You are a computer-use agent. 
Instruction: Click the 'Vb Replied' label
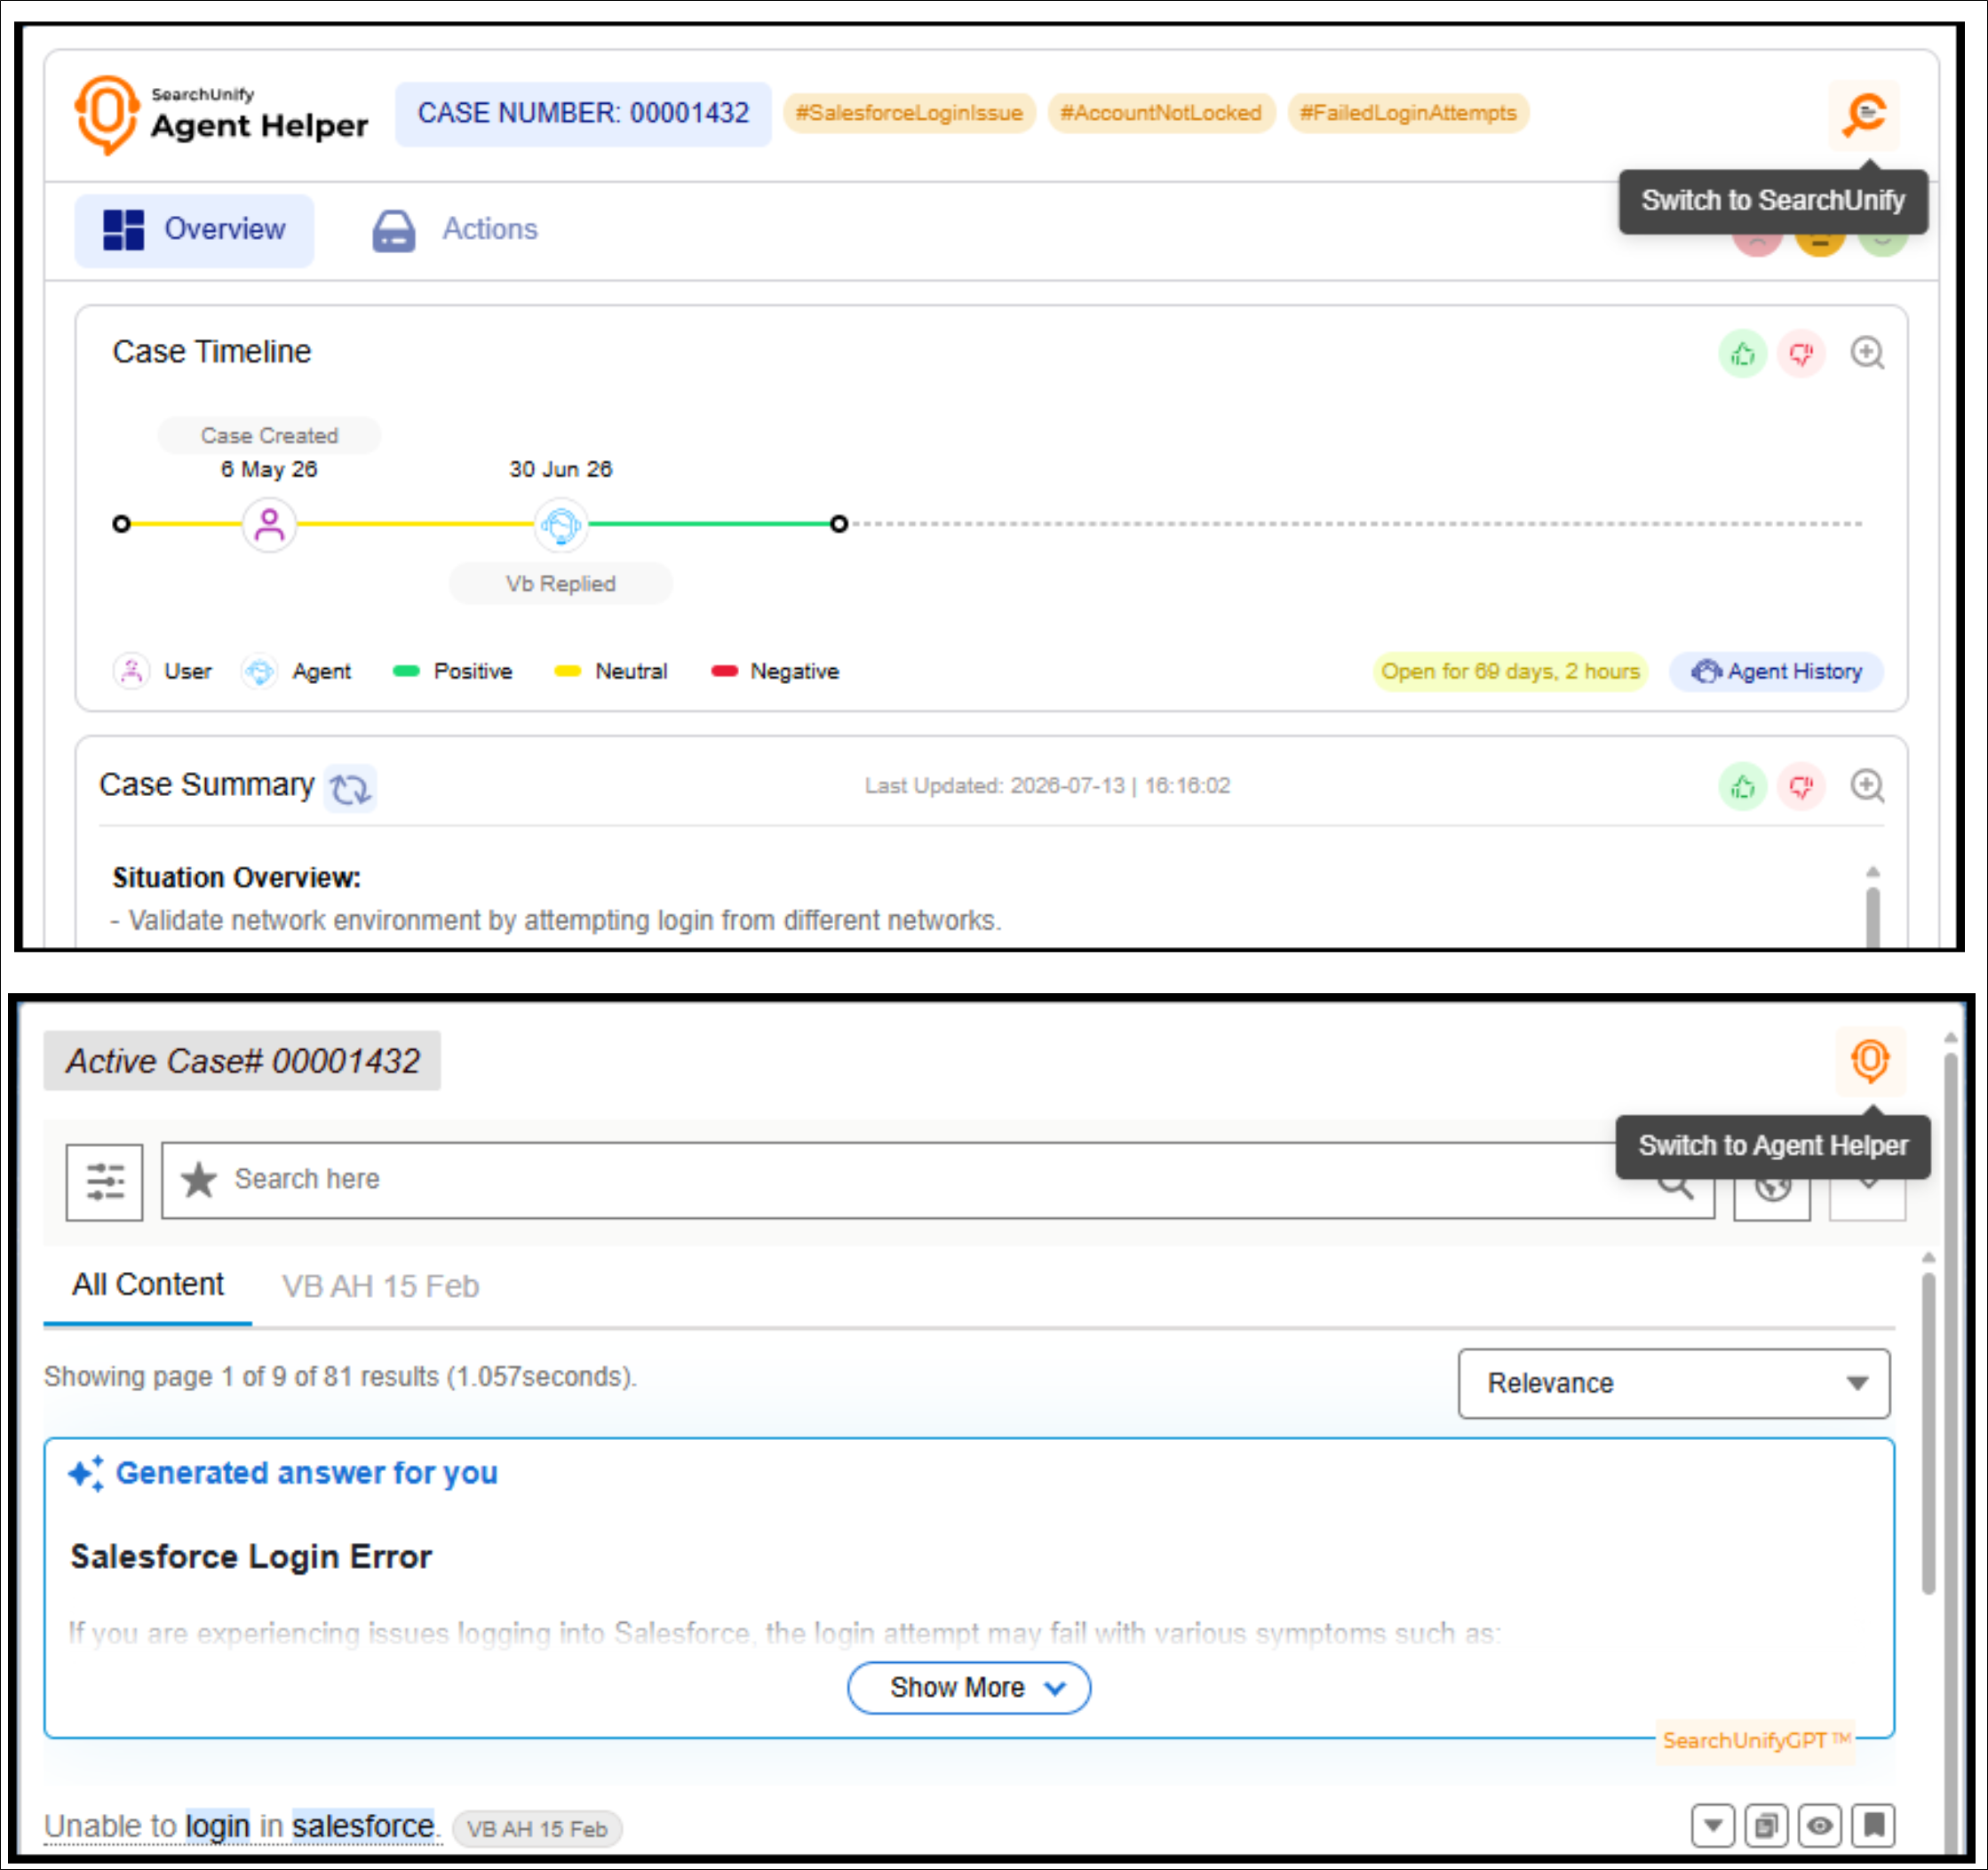[x=561, y=584]
